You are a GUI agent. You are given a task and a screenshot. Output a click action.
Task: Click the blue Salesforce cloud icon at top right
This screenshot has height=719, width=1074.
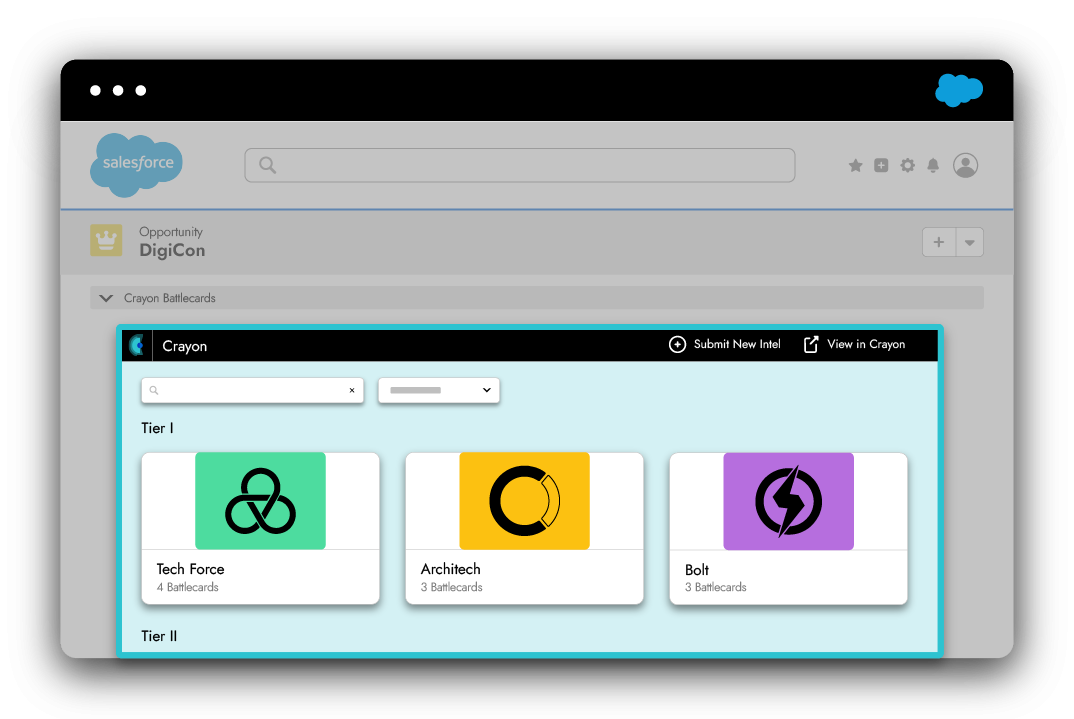click(958, 90)
